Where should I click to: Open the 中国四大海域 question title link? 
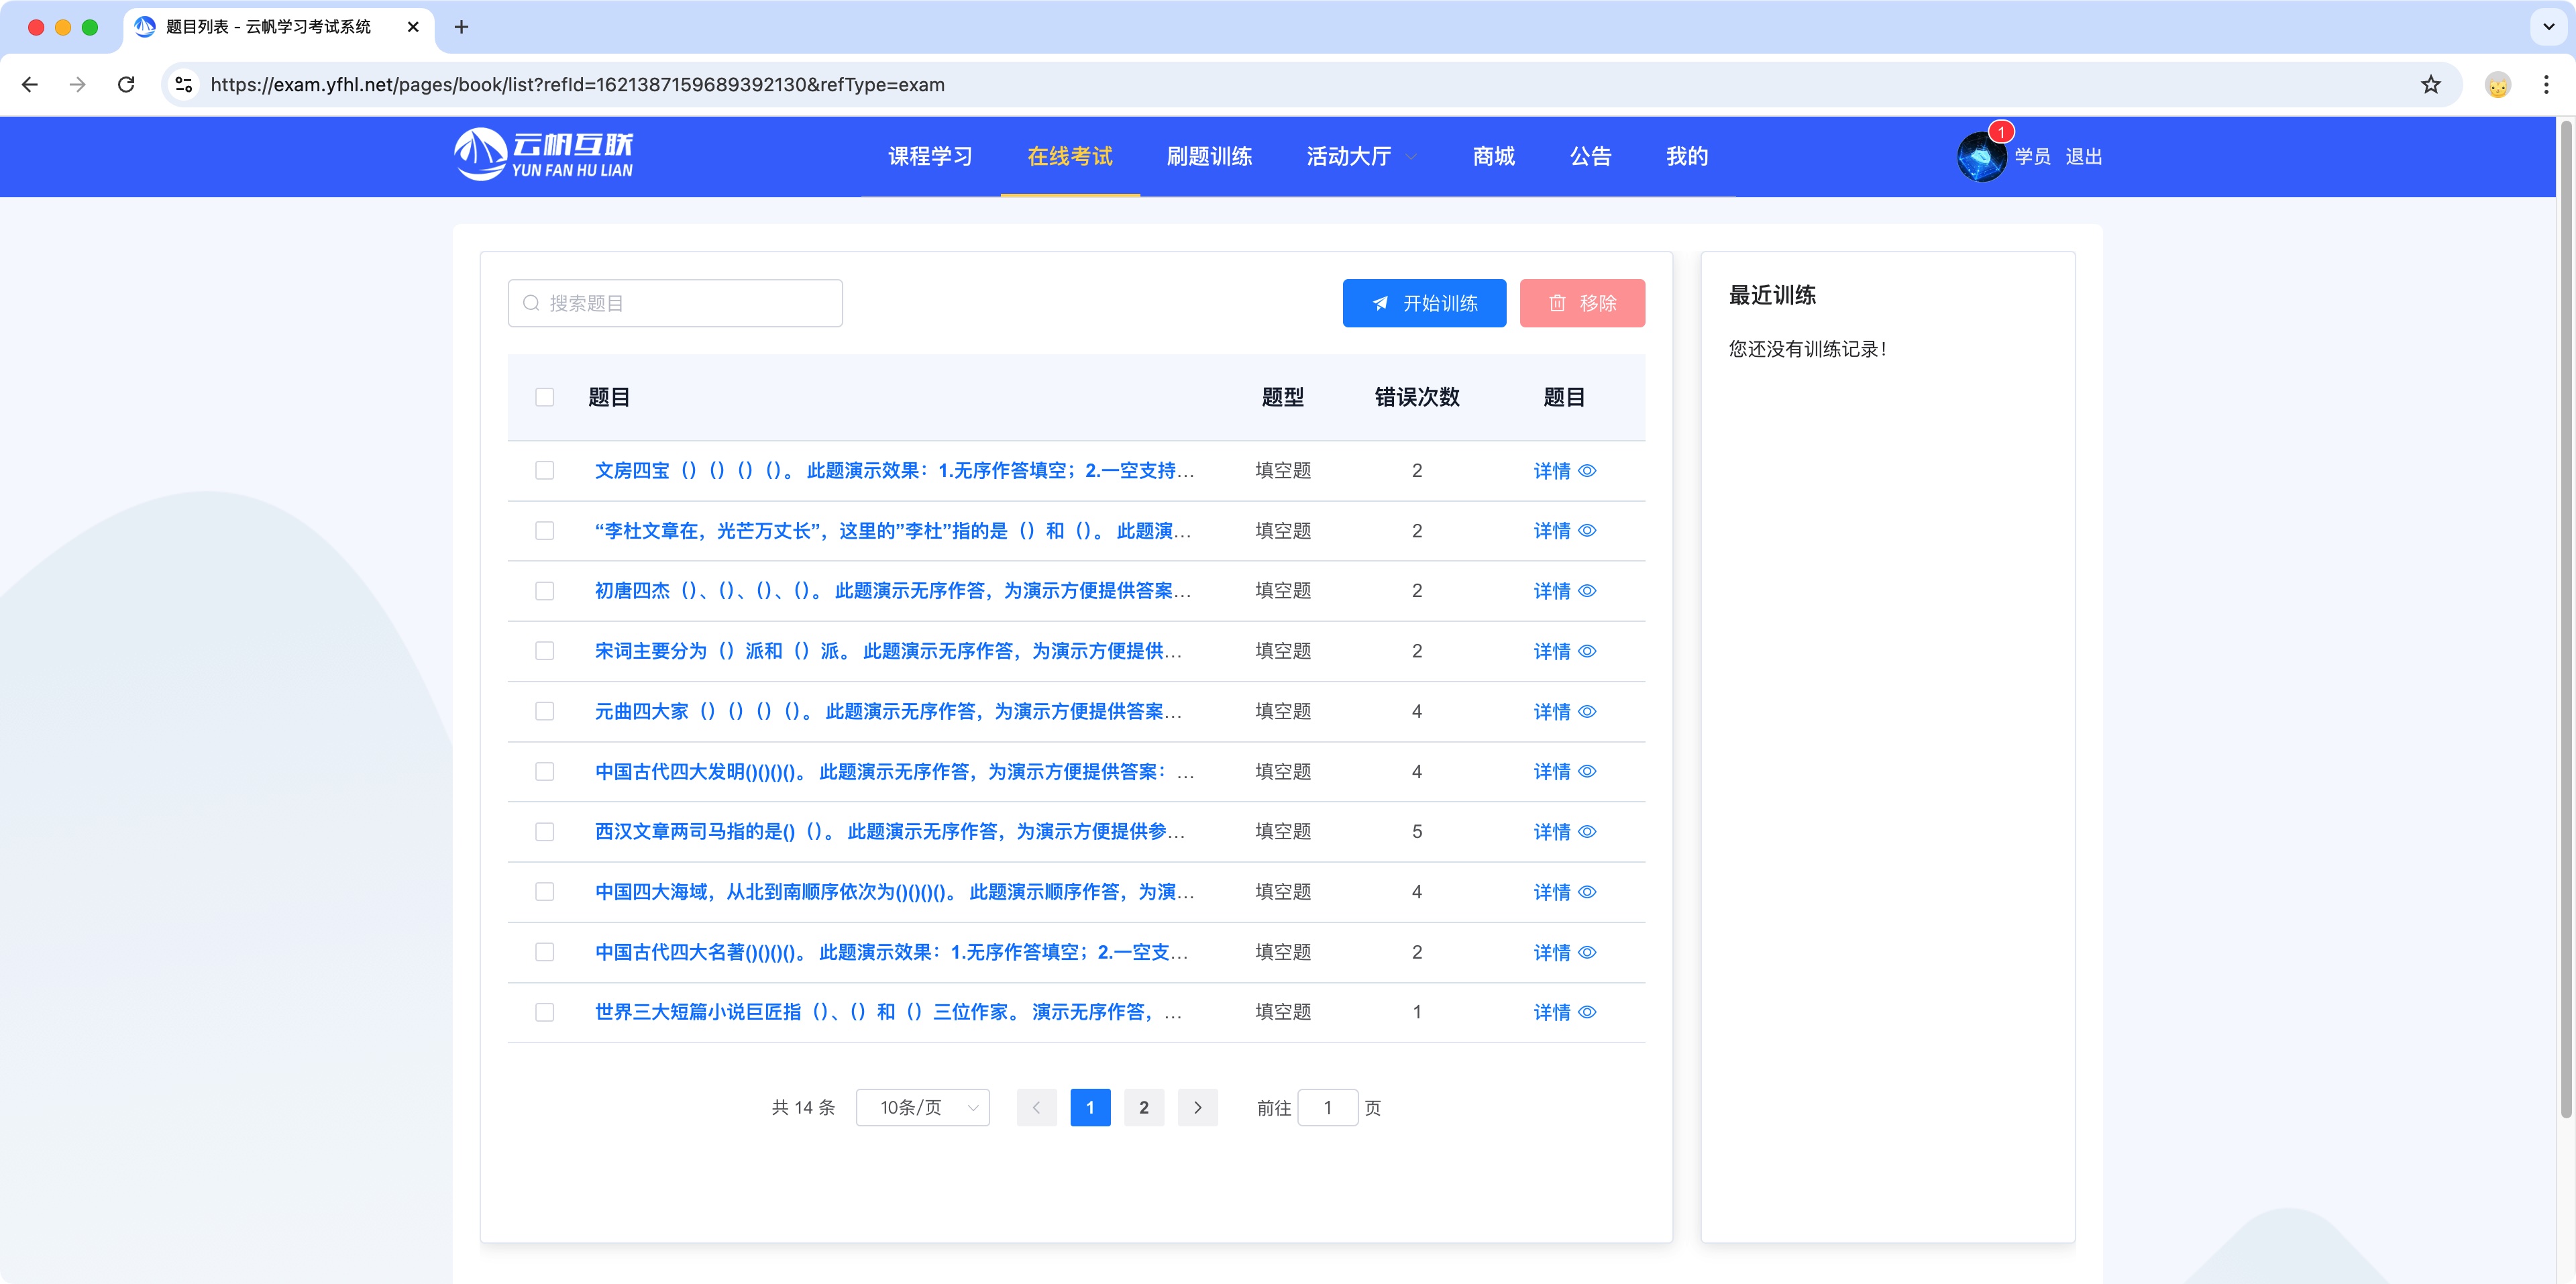pyautogui.click(x=894, y=891)
